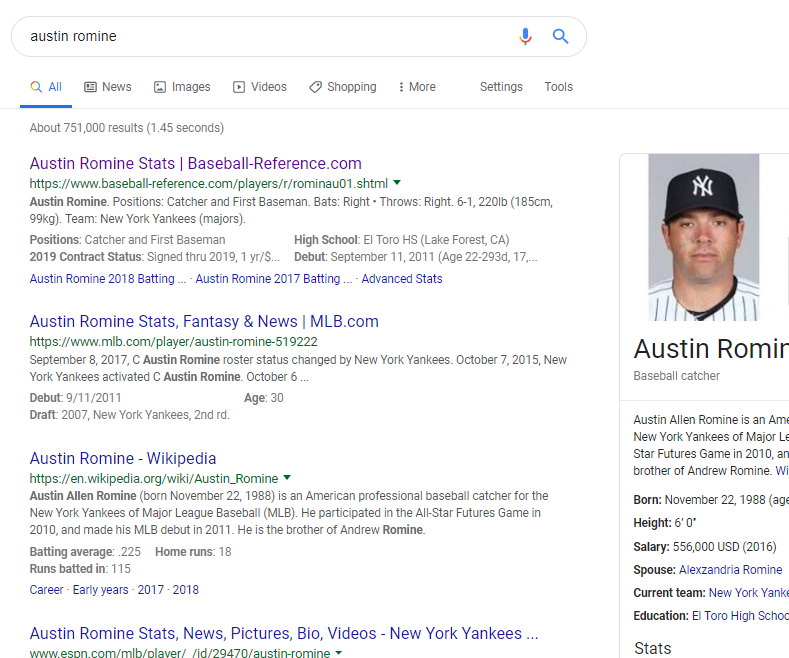Open the ESPN Austin Romine Stats result
The width and height of the screenshot is (789, 658).
point(284,633)
